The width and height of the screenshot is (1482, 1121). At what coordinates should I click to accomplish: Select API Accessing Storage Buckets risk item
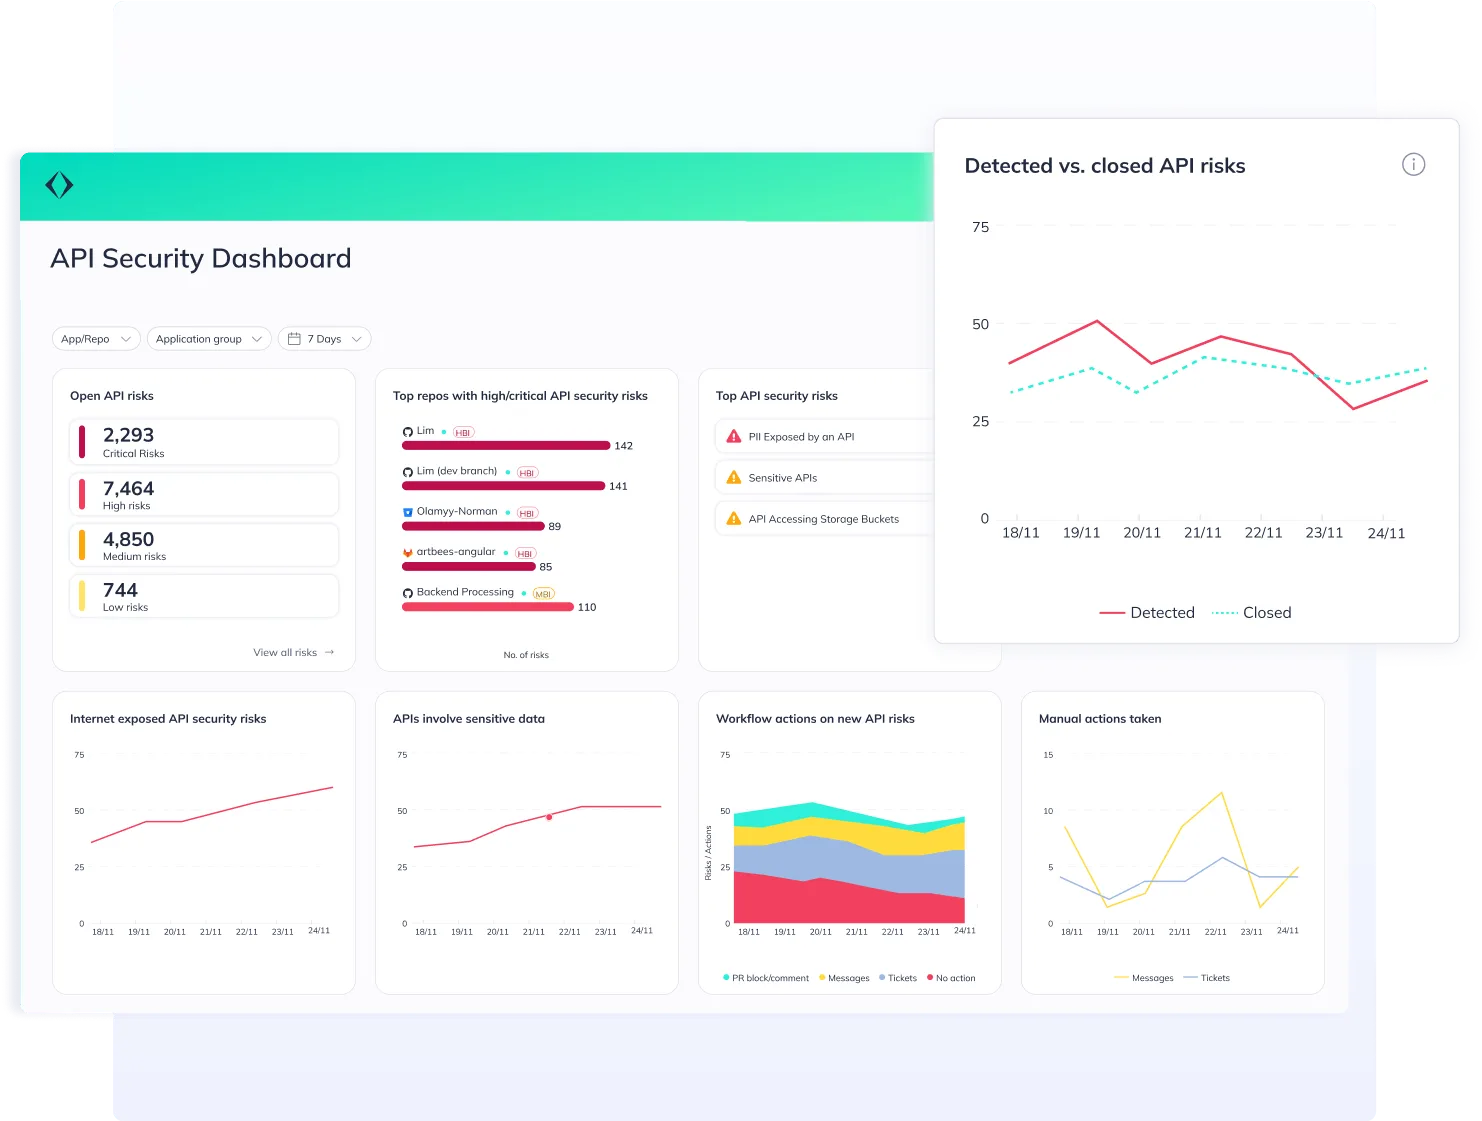[x=824, y=518]
